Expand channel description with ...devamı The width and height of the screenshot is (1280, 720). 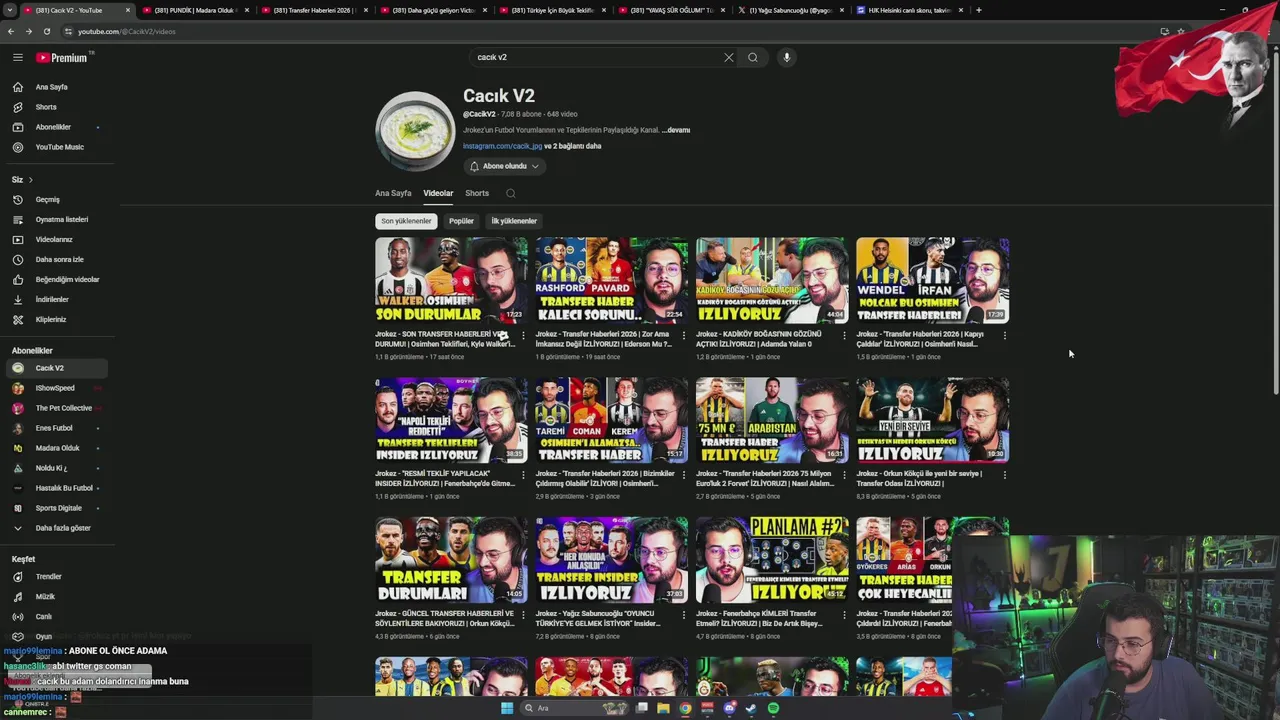tap(677, 130)
